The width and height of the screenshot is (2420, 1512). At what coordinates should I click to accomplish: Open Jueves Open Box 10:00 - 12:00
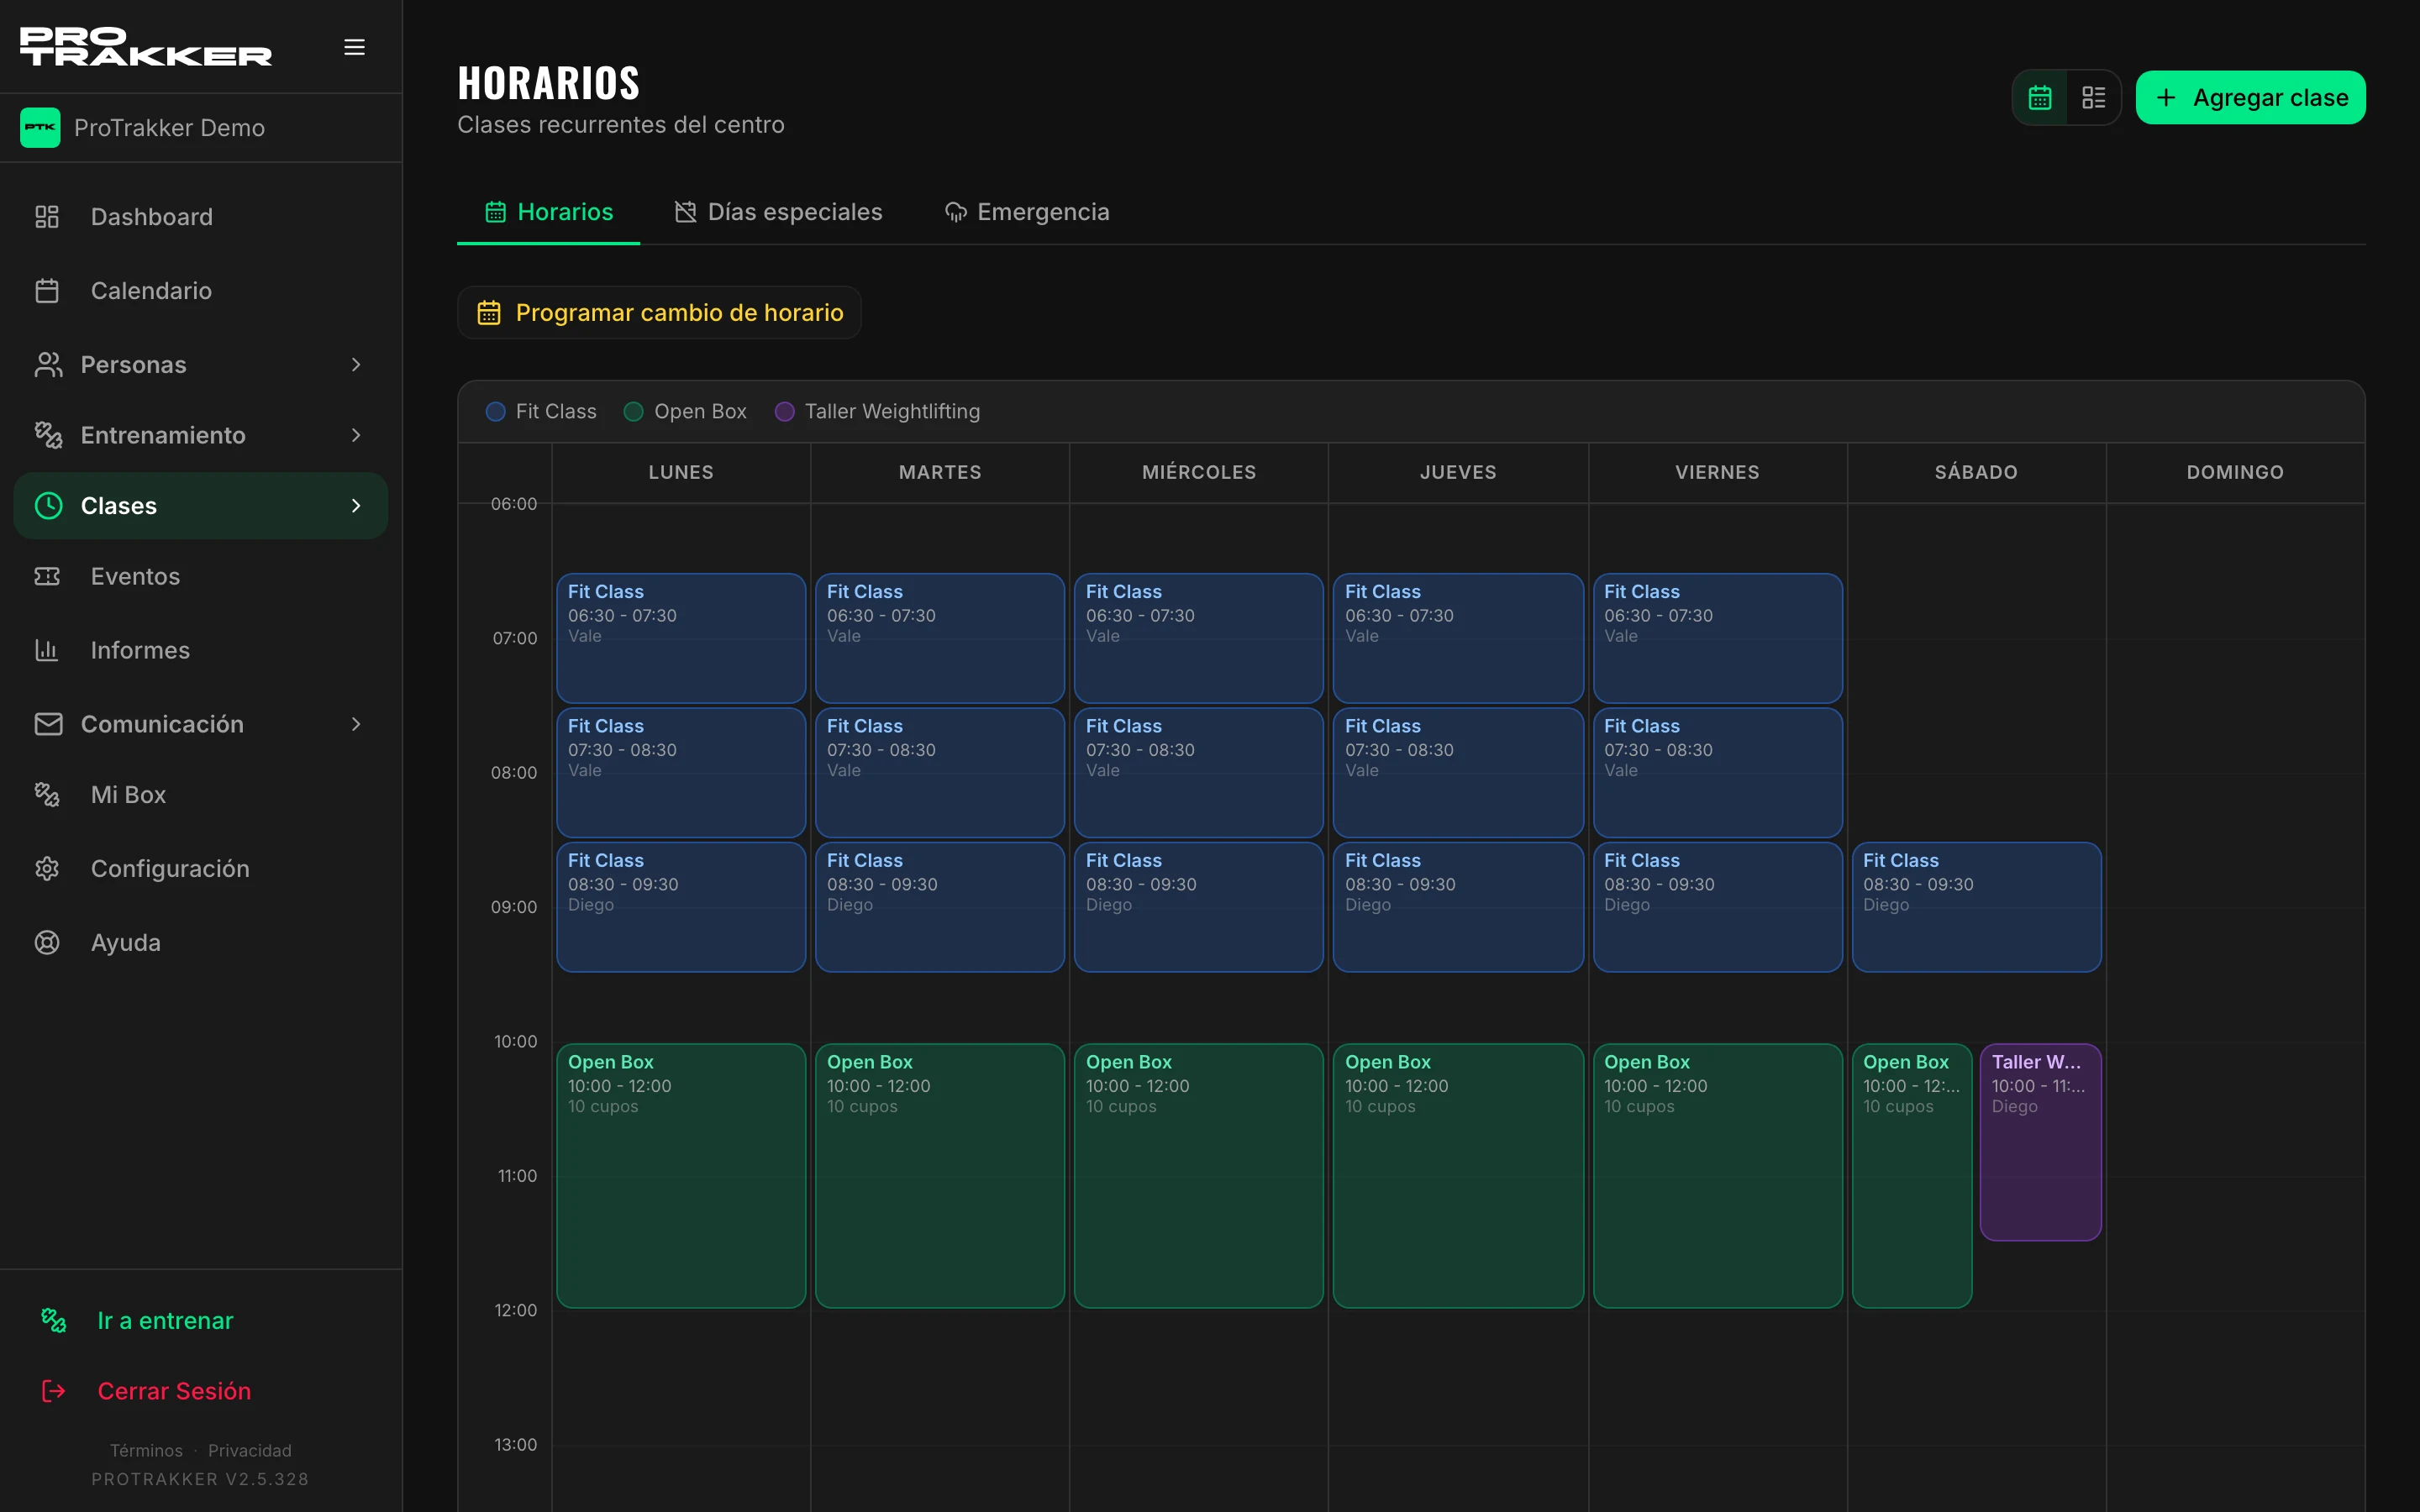1458,1175
